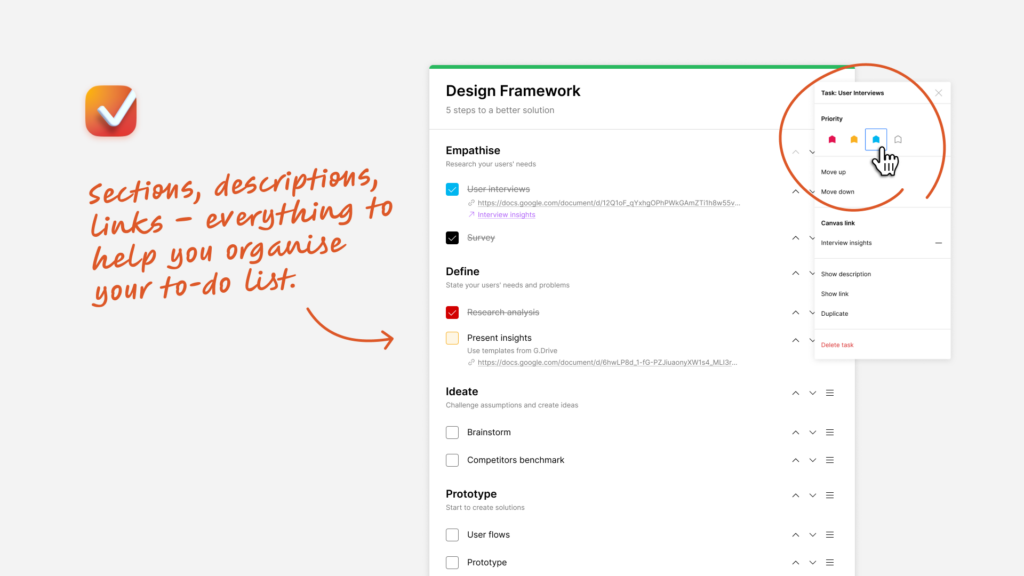Move Prototype task up
Image resolution: width=1024 pixels, height=576 pixels.
coord(795,562)
